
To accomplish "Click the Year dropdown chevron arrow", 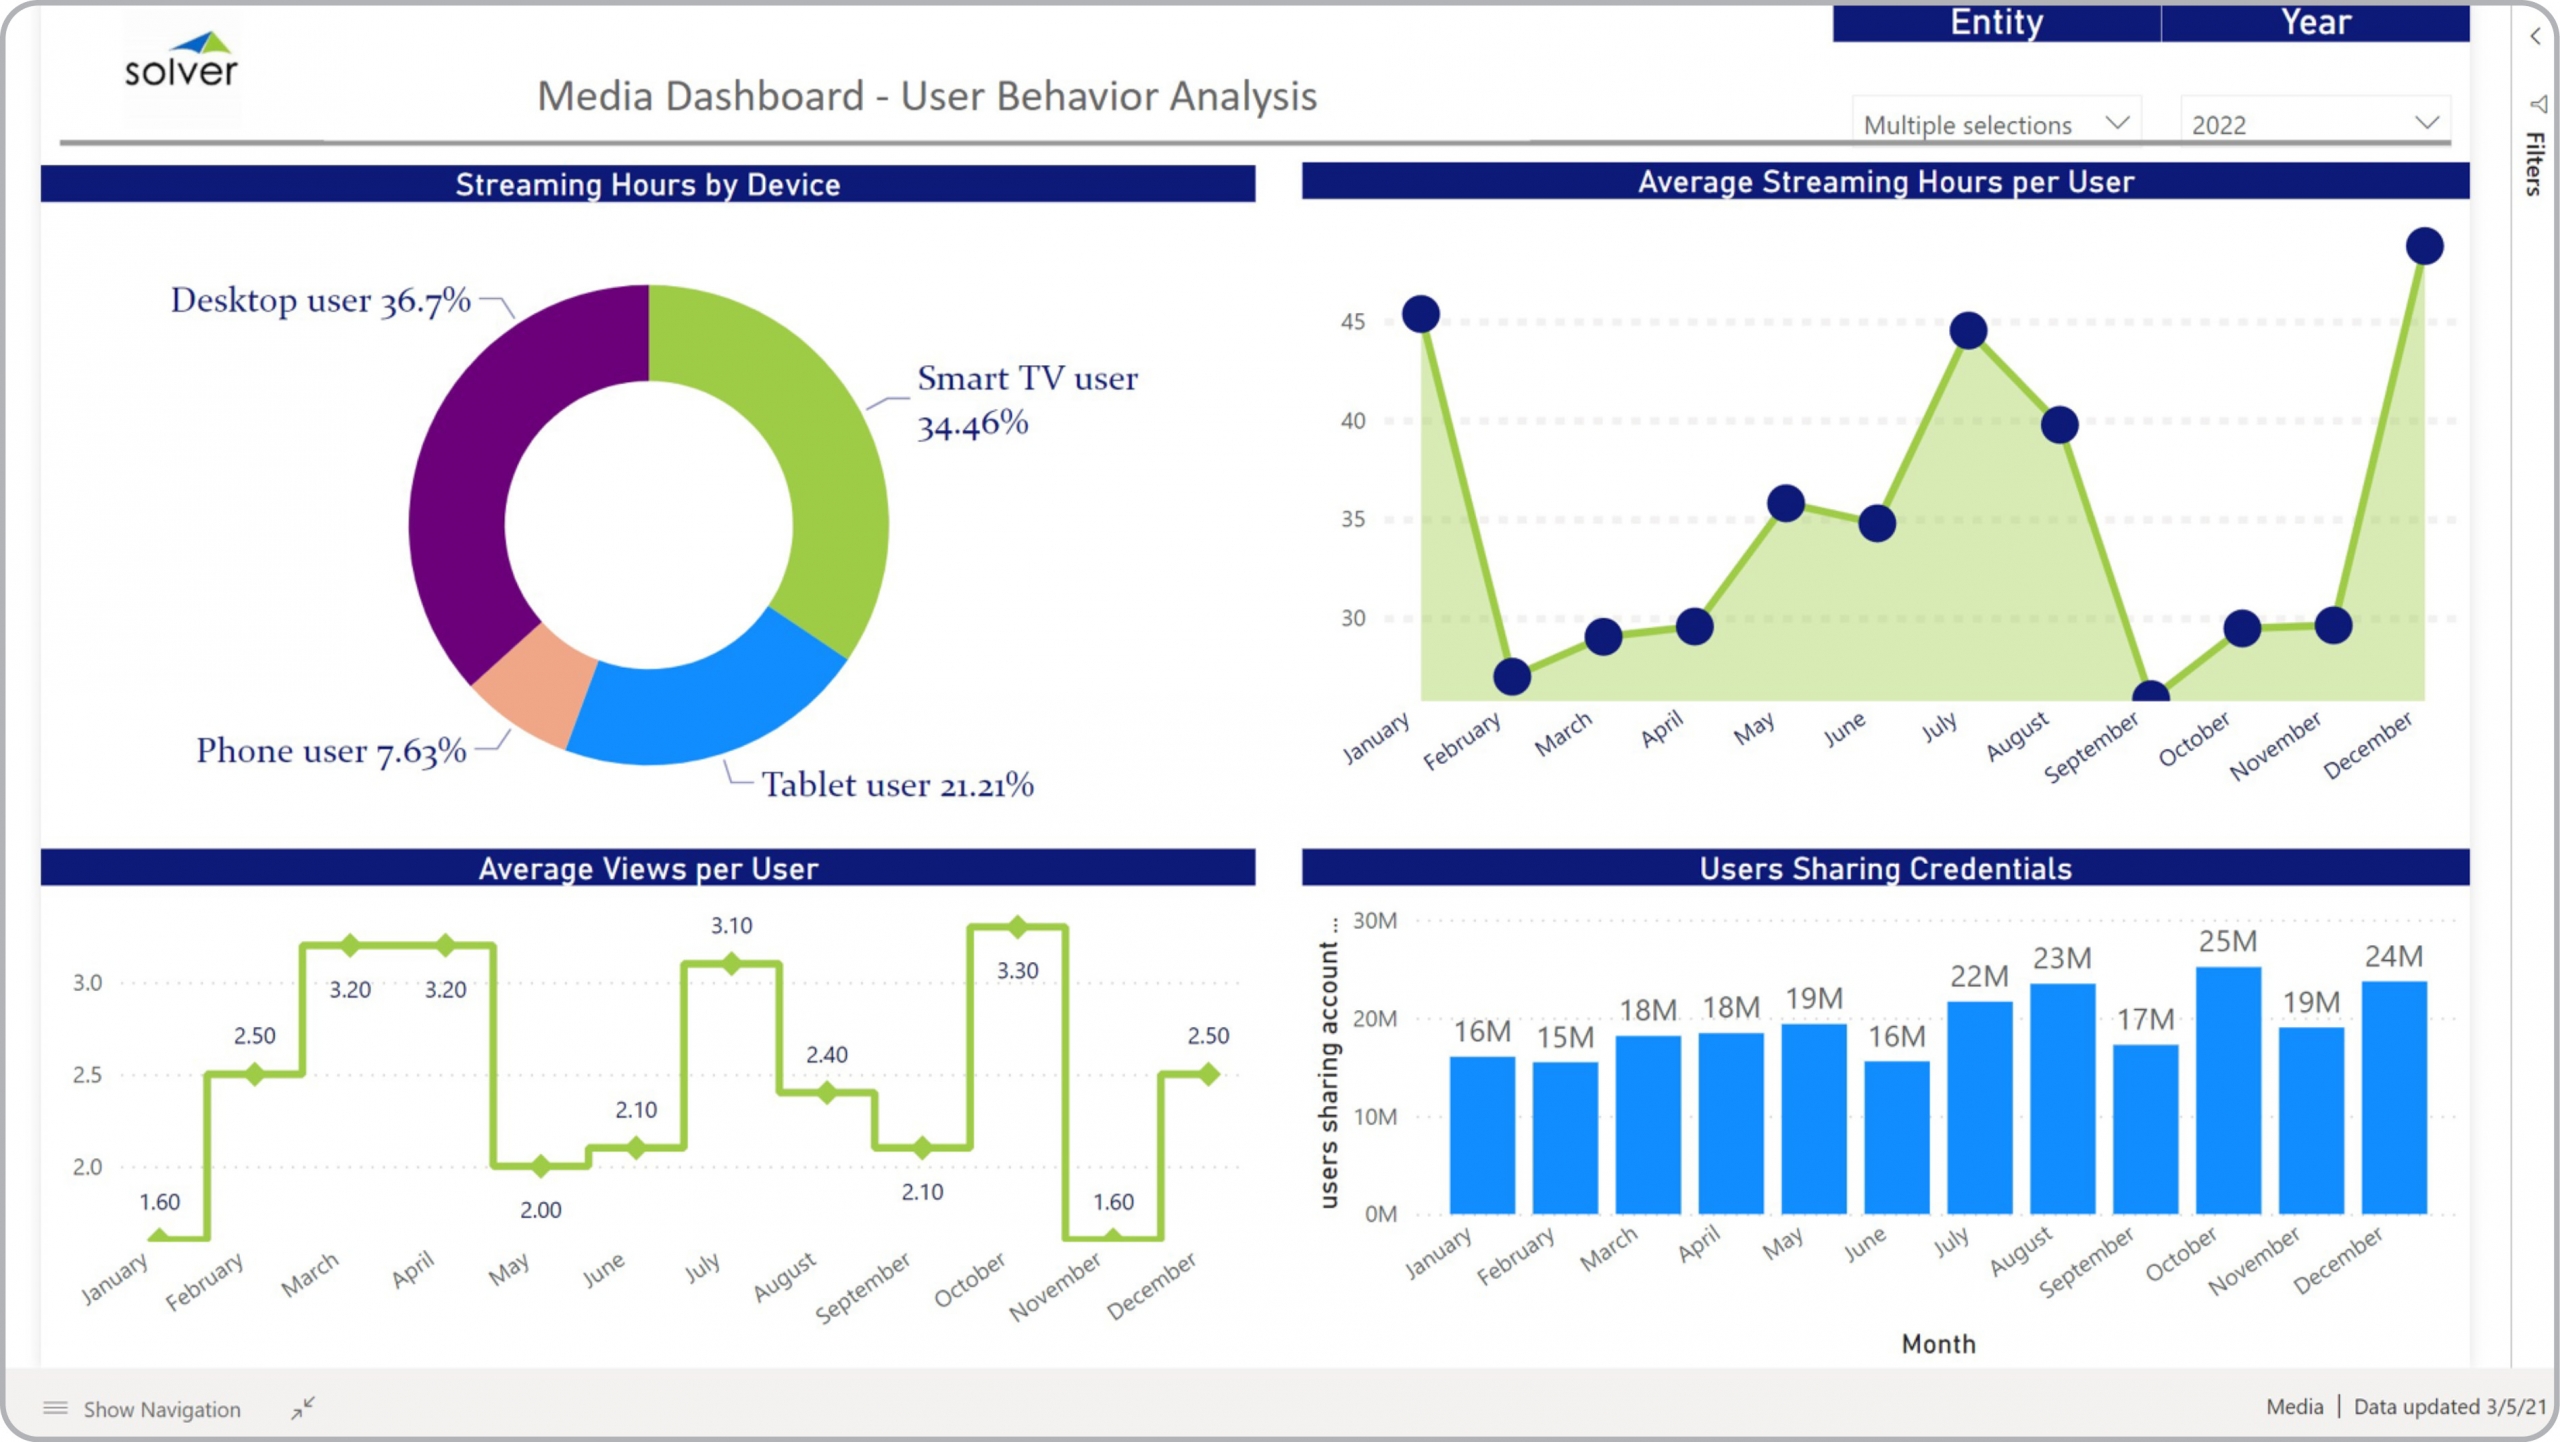I will pyautogui.click(x=2427, y=123).
